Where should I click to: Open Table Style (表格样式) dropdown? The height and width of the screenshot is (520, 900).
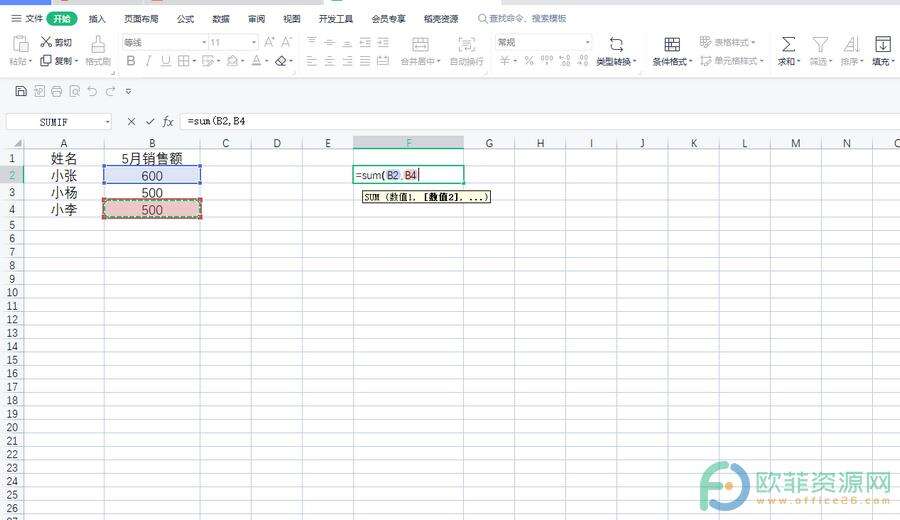coord(727,42)
